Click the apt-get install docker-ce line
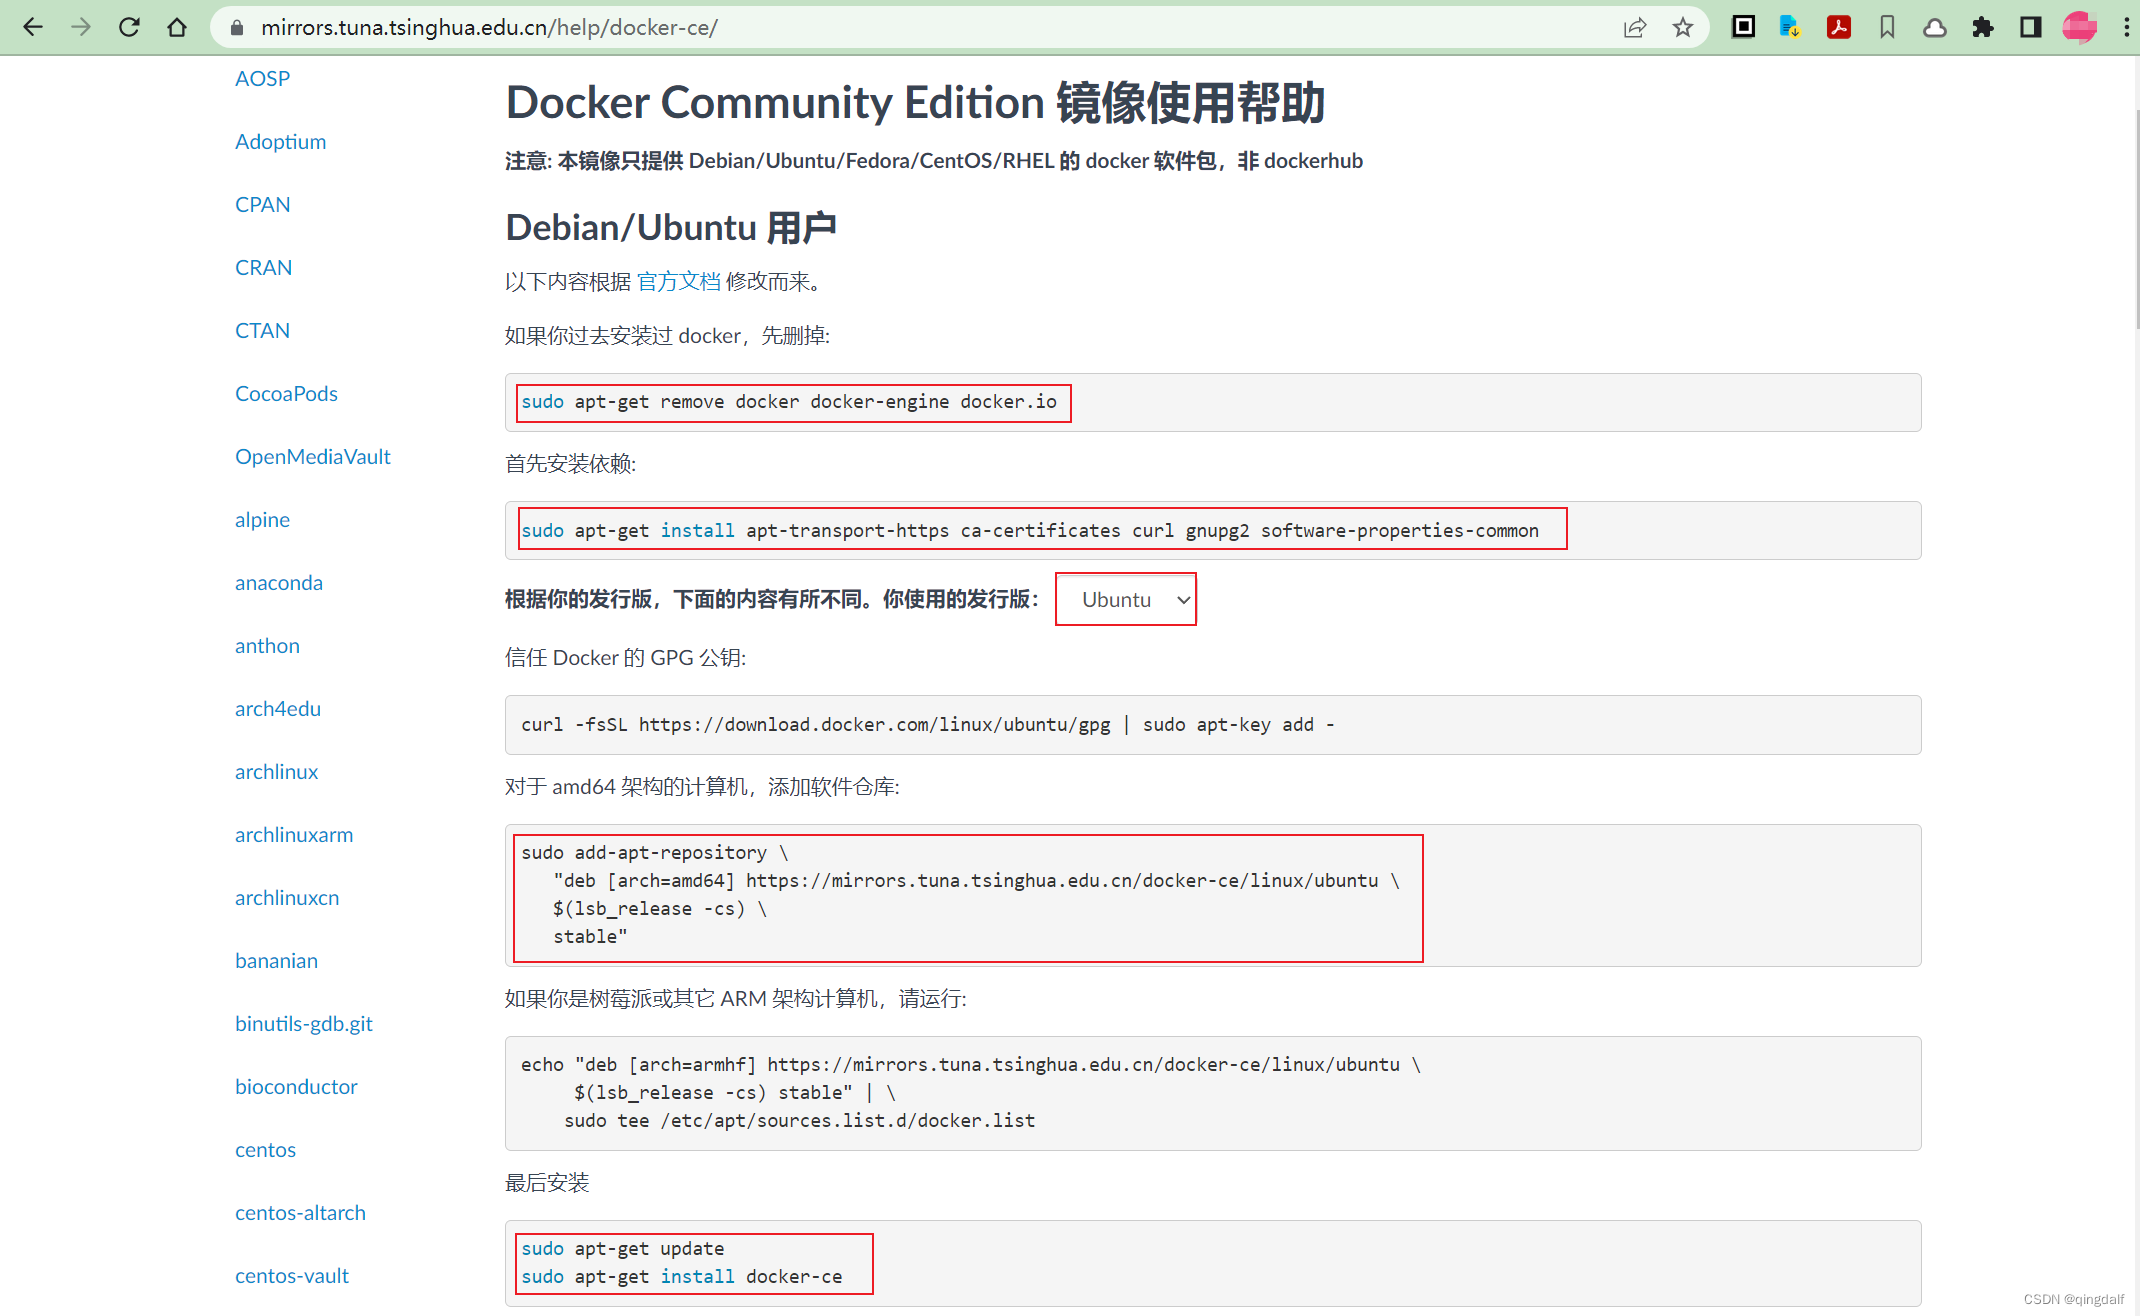Viewport: 2140px width, 1316px height. click(x=681, y=1276)
